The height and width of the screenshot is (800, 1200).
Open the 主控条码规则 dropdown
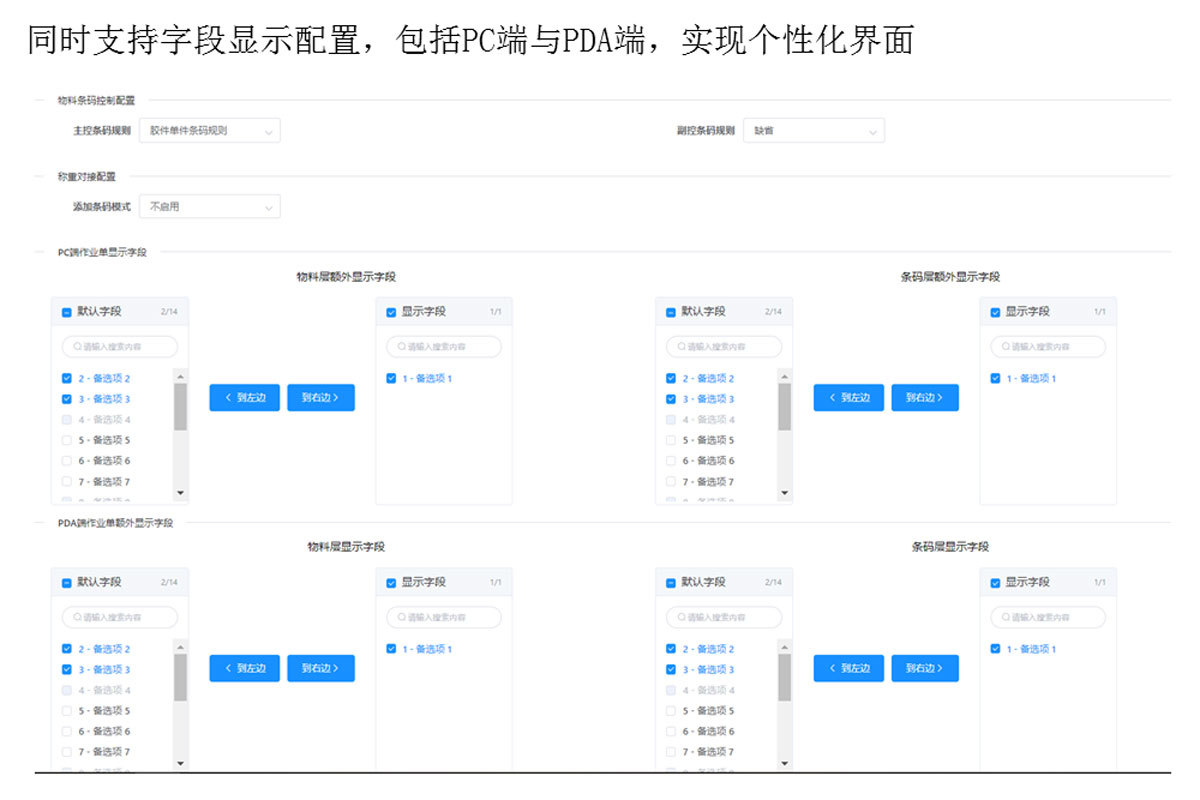coord(209,131)
